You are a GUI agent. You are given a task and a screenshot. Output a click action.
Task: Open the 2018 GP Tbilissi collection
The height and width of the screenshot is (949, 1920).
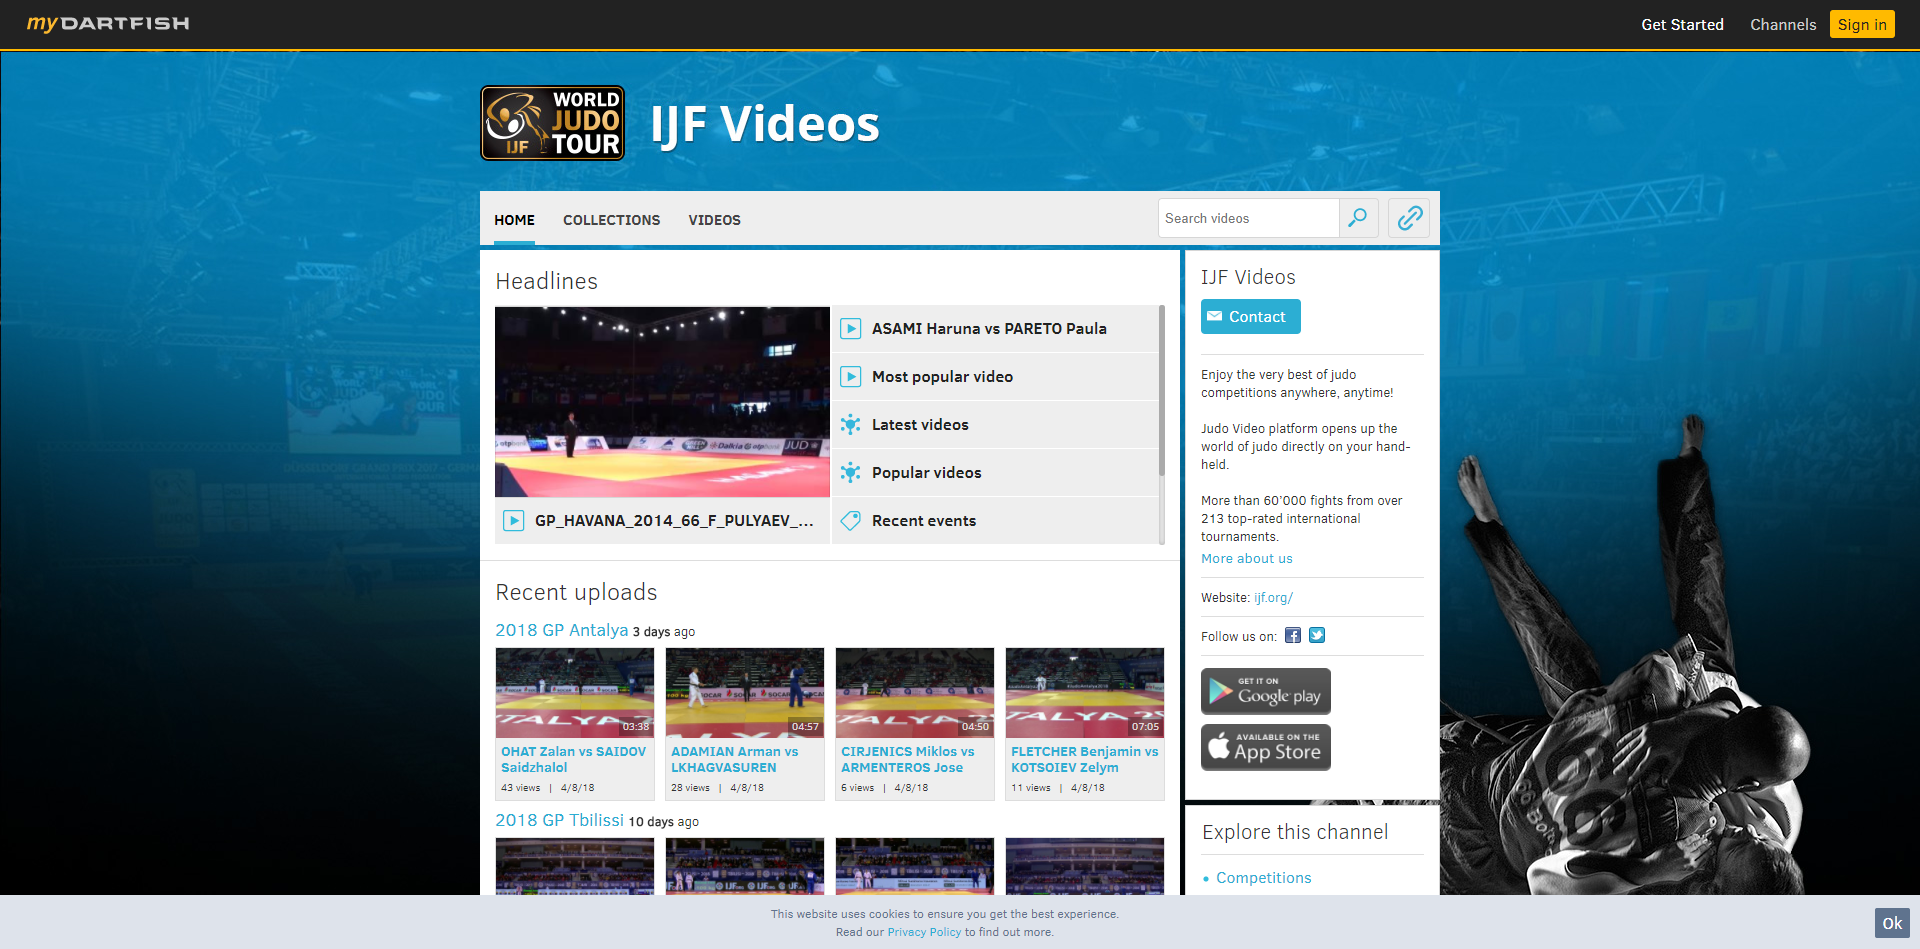tap(560, 820)
